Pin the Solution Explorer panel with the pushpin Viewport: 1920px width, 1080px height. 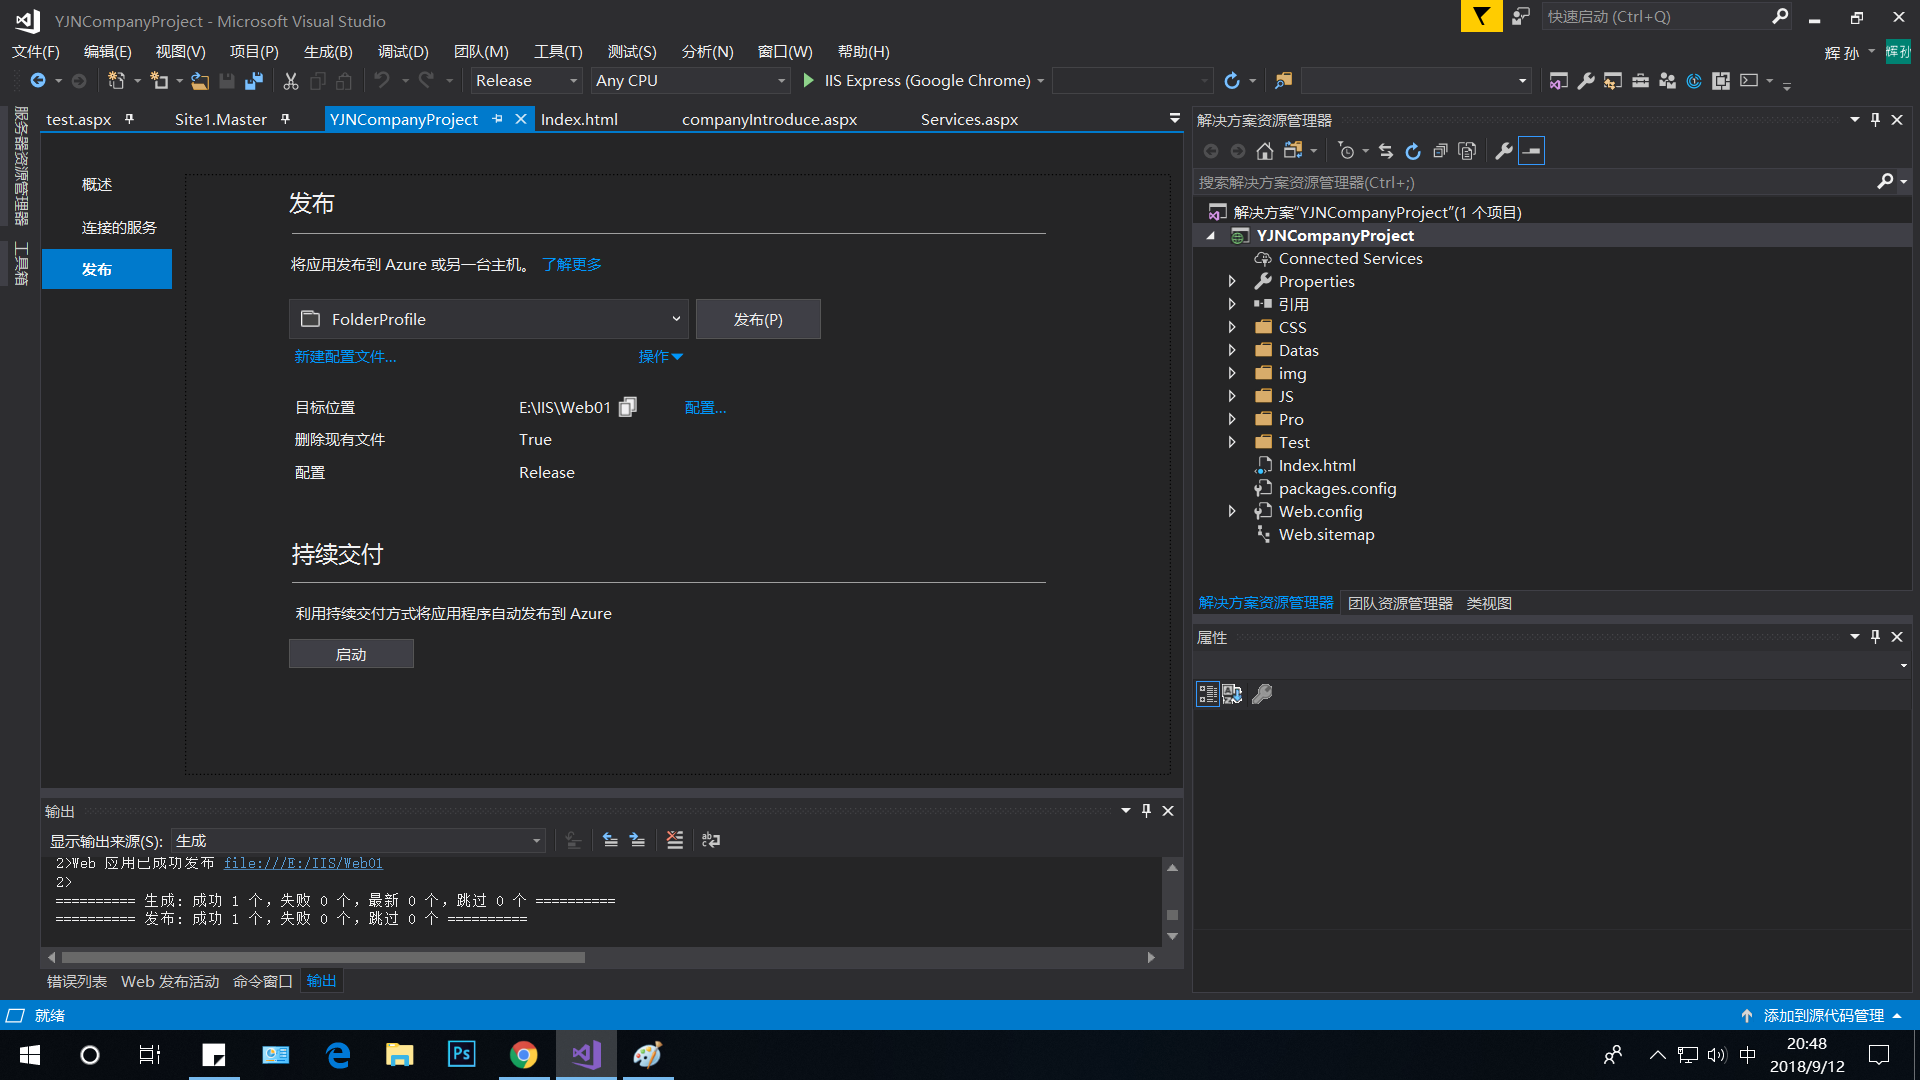(x=1875, y=120)
